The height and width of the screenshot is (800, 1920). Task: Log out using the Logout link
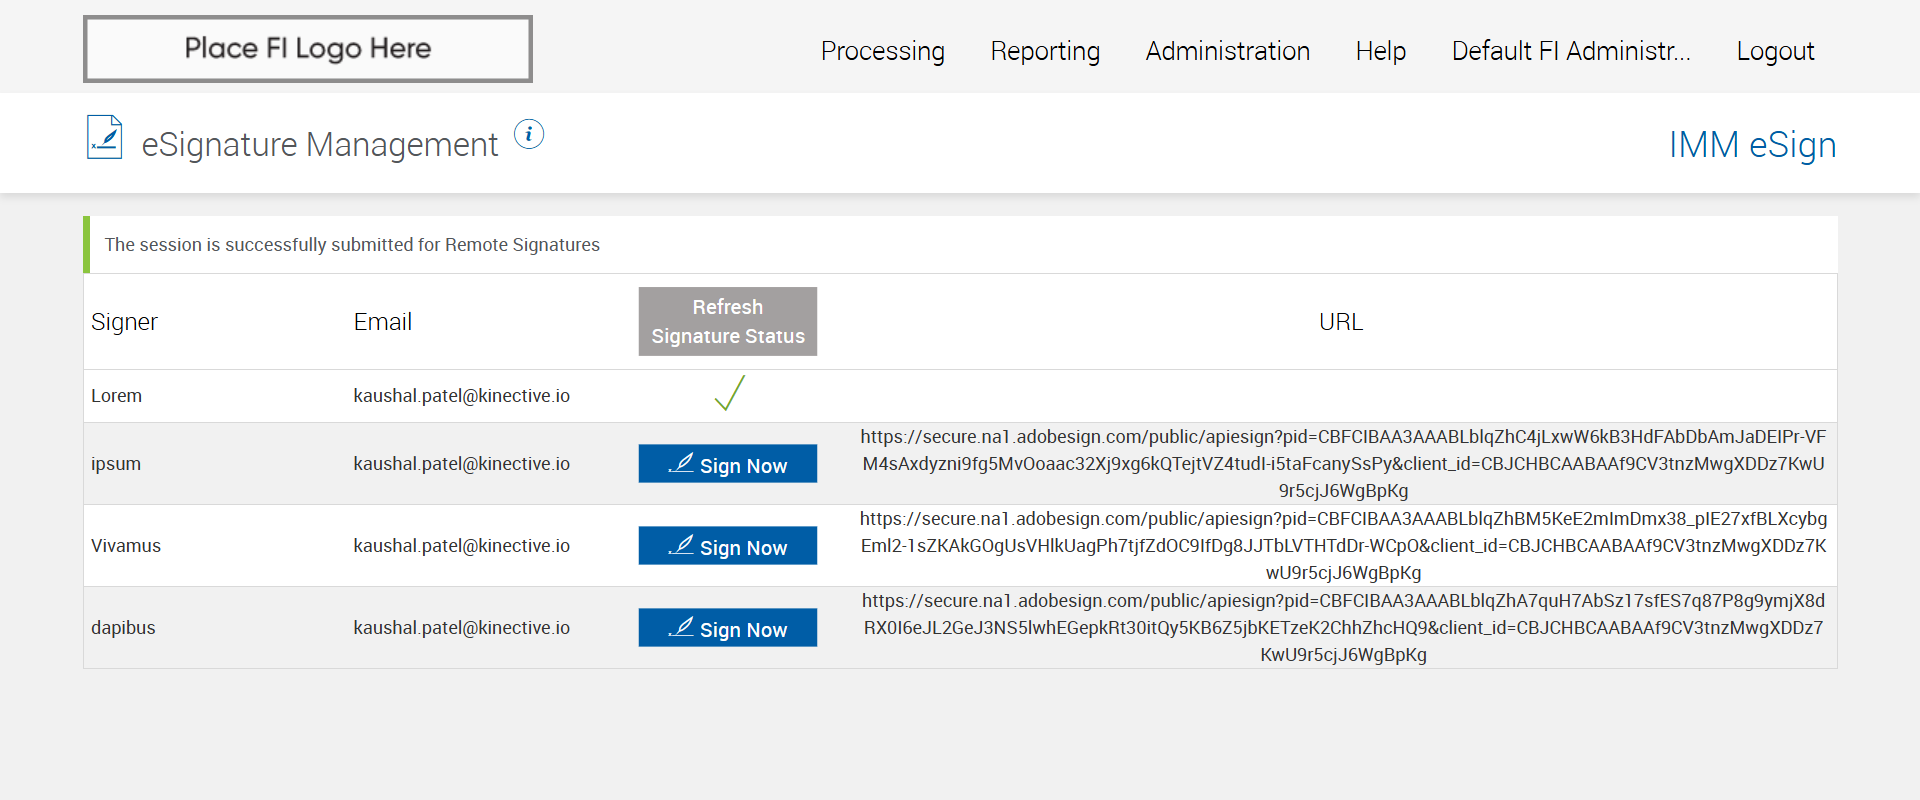click(x=1774, y=51)
